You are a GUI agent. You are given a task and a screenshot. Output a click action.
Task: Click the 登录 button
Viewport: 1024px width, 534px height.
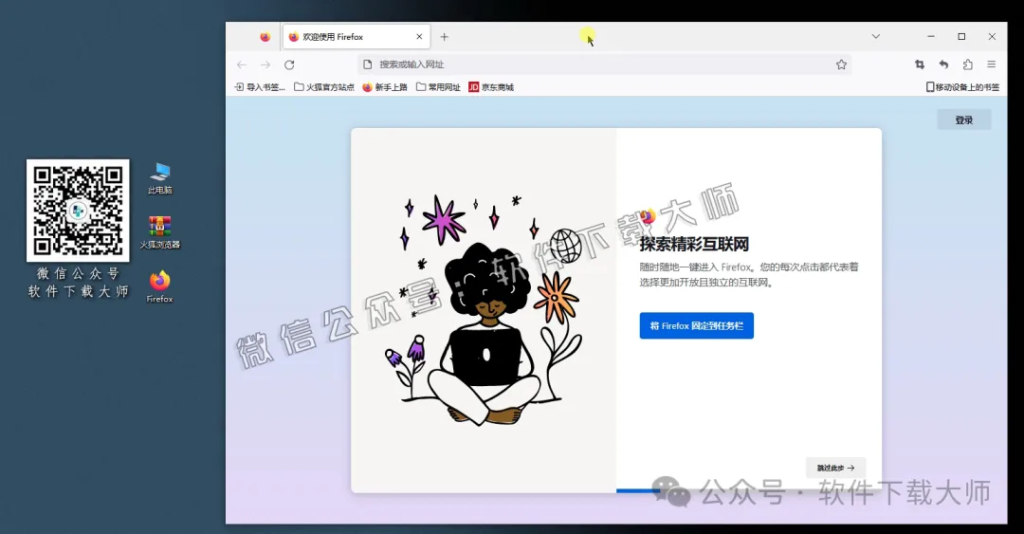(x=964, y=120)
